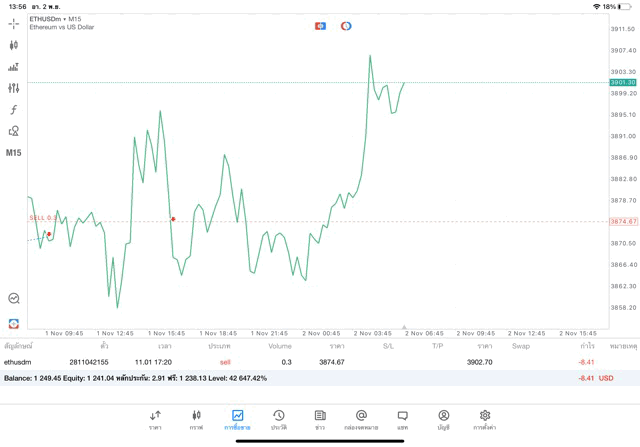This screenshot has height=447, width=640.
Task: Switch to the ราคา quotes tab
Action: tap(155, 419)
